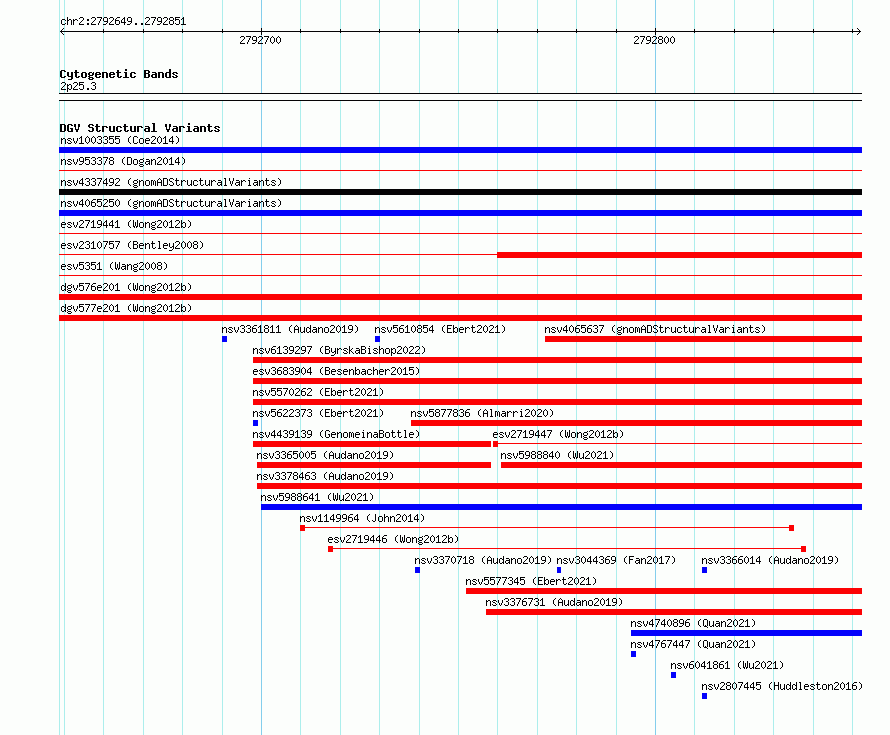The image size is (890, 735).
Task: Click esv2719446 (Wong2012b) label
Action: pyautogui.click(x=393, y=539)
